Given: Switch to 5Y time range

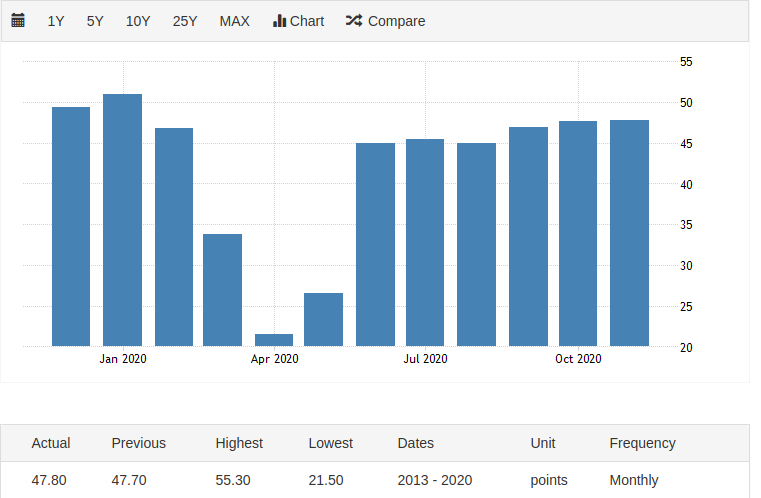Looking at the screenshot, I should point(95,21).
